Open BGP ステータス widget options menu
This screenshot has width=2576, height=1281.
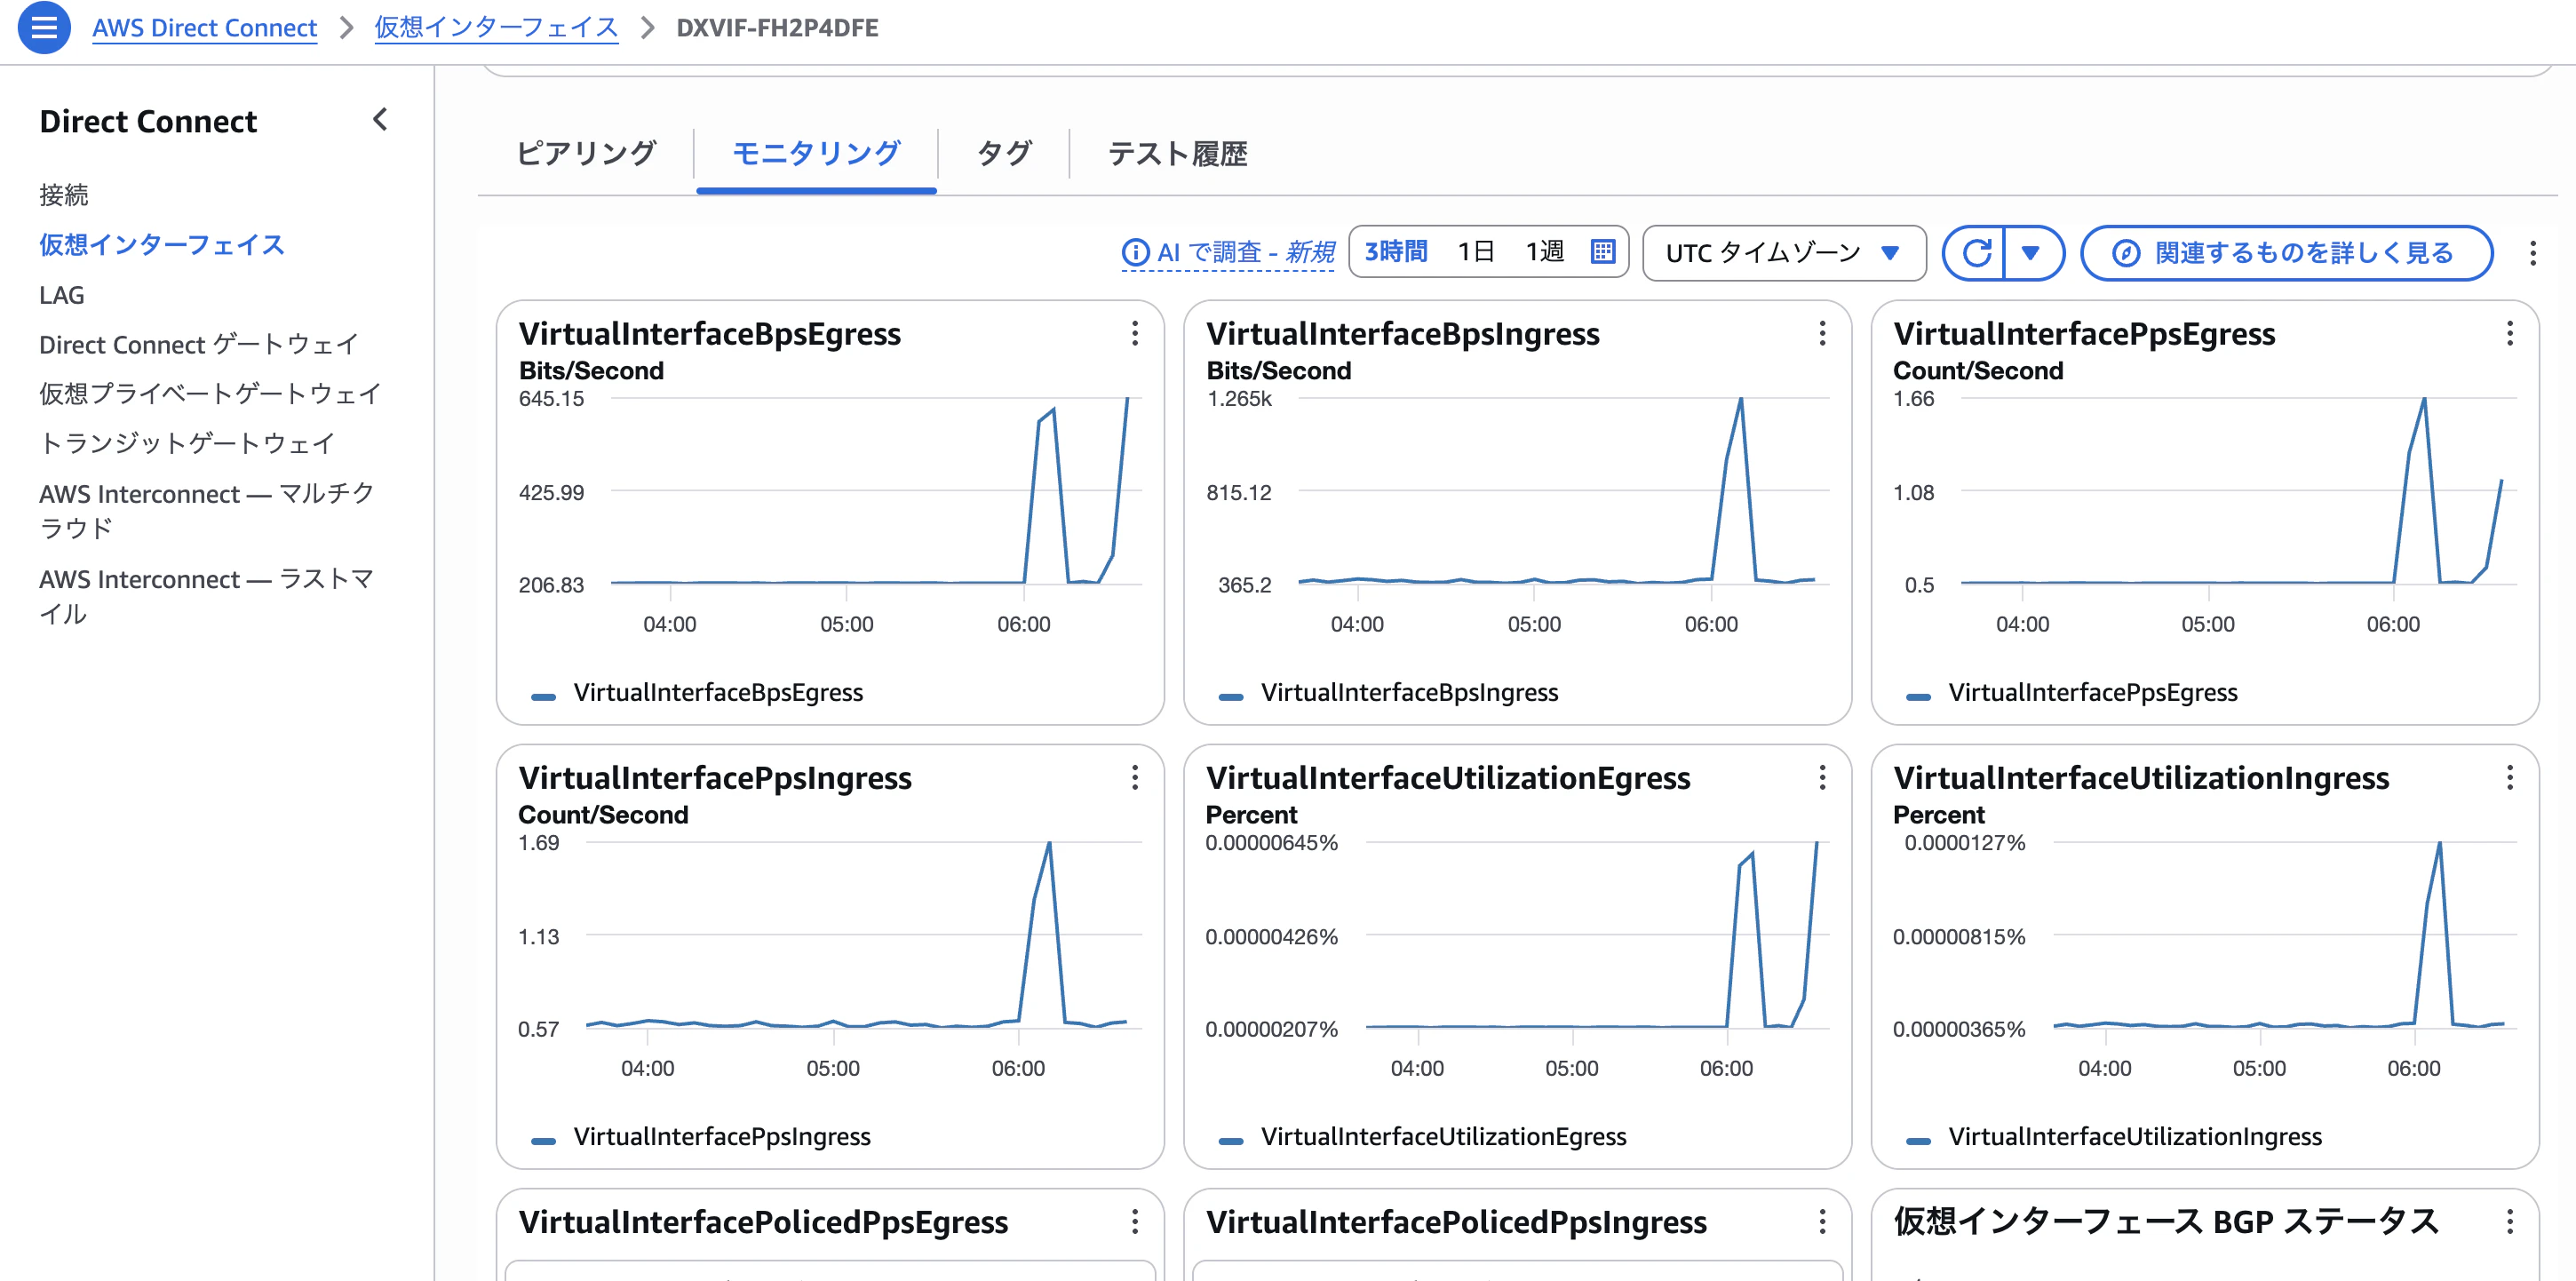(2510, 1222)
